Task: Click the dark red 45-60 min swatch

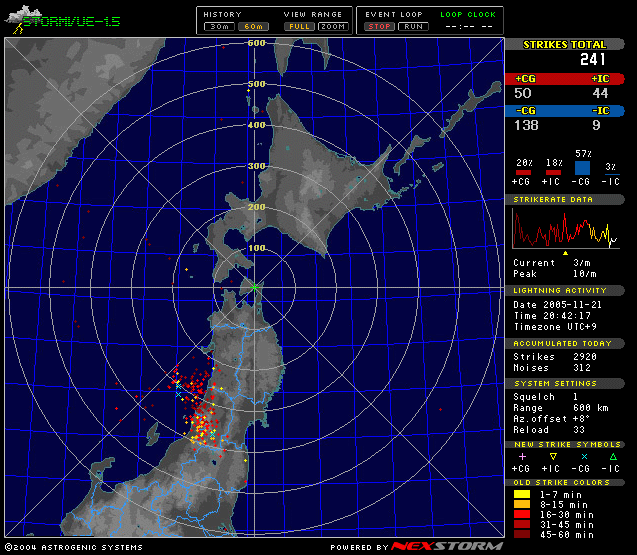Action: [521, 533]
